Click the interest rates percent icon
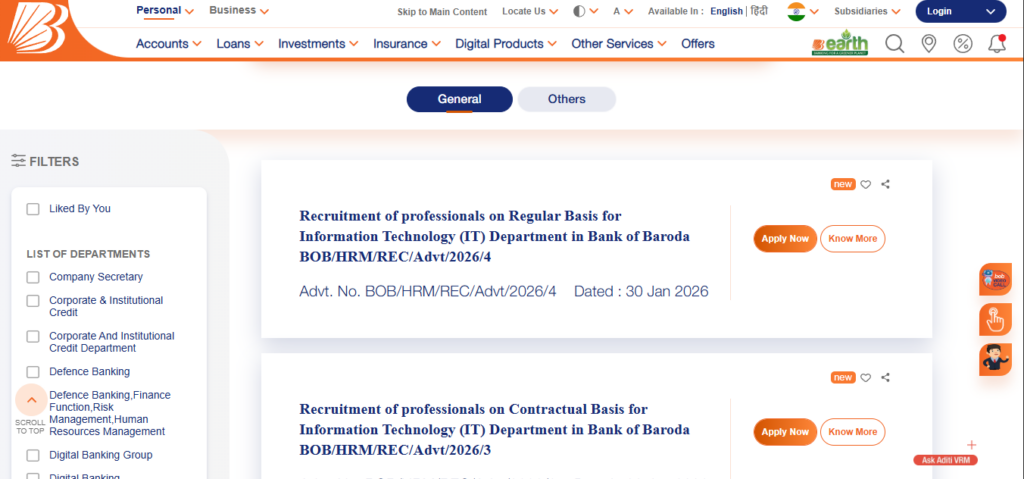The height and width of the screenshot is (479, 1024). pyautogui.click(x=963, y=43)
